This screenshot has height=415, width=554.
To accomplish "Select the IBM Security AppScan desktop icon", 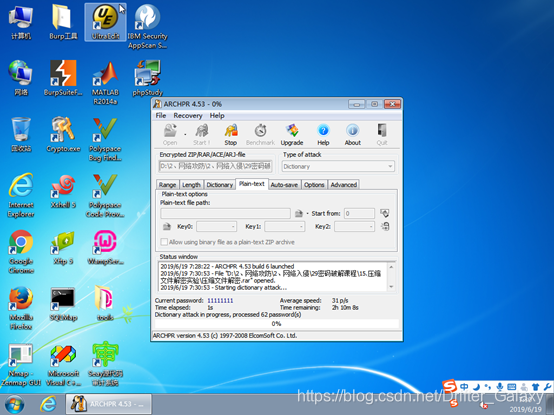I will 147,26.
